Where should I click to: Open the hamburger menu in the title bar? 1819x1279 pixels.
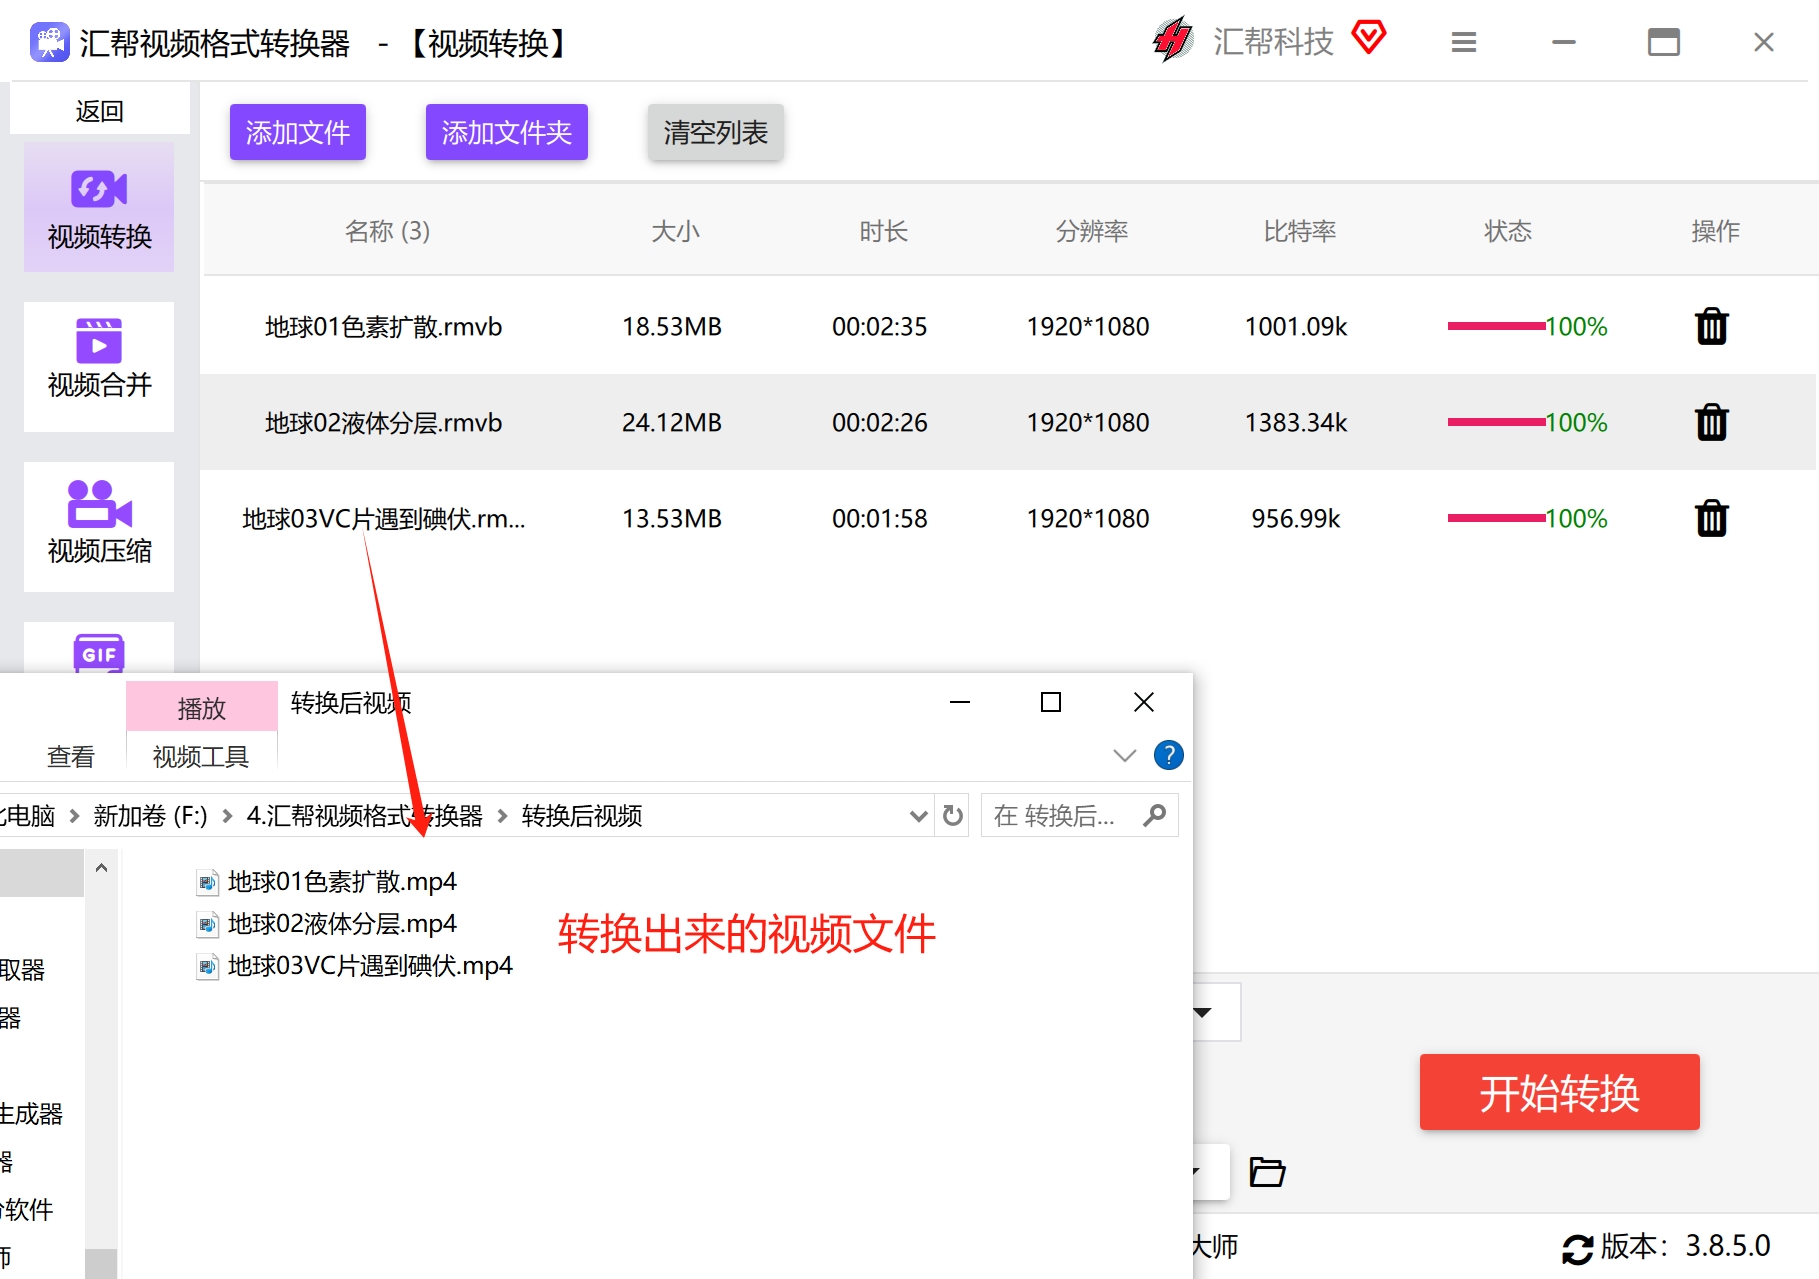click(x=1463, y=42)
